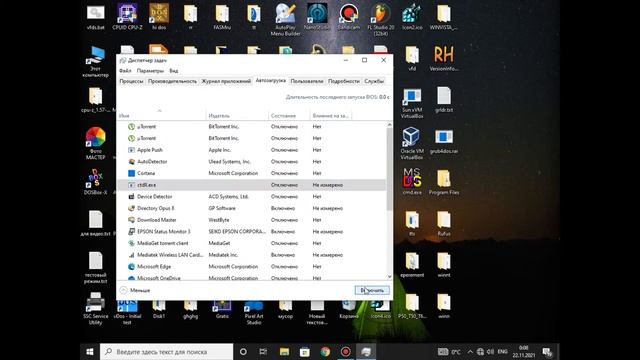Open the Windows Start menu
640x360 pixels.
[90, 351]
